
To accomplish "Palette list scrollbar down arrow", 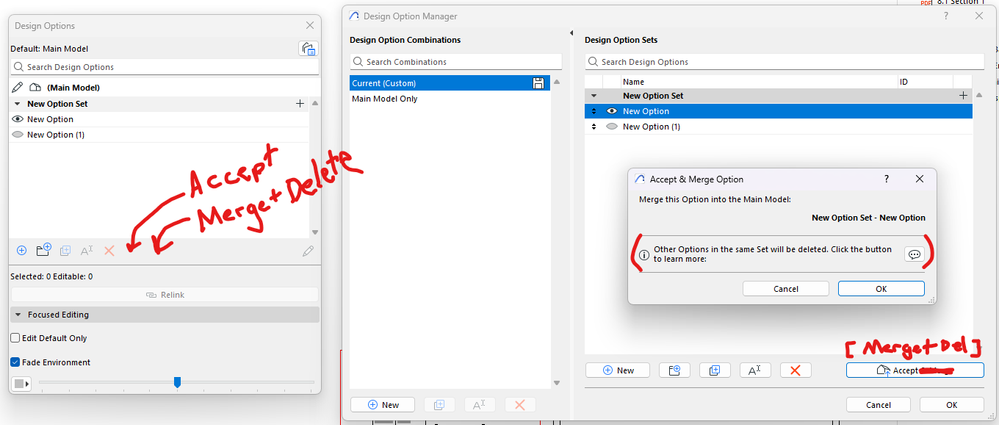I will click(314, 233).
